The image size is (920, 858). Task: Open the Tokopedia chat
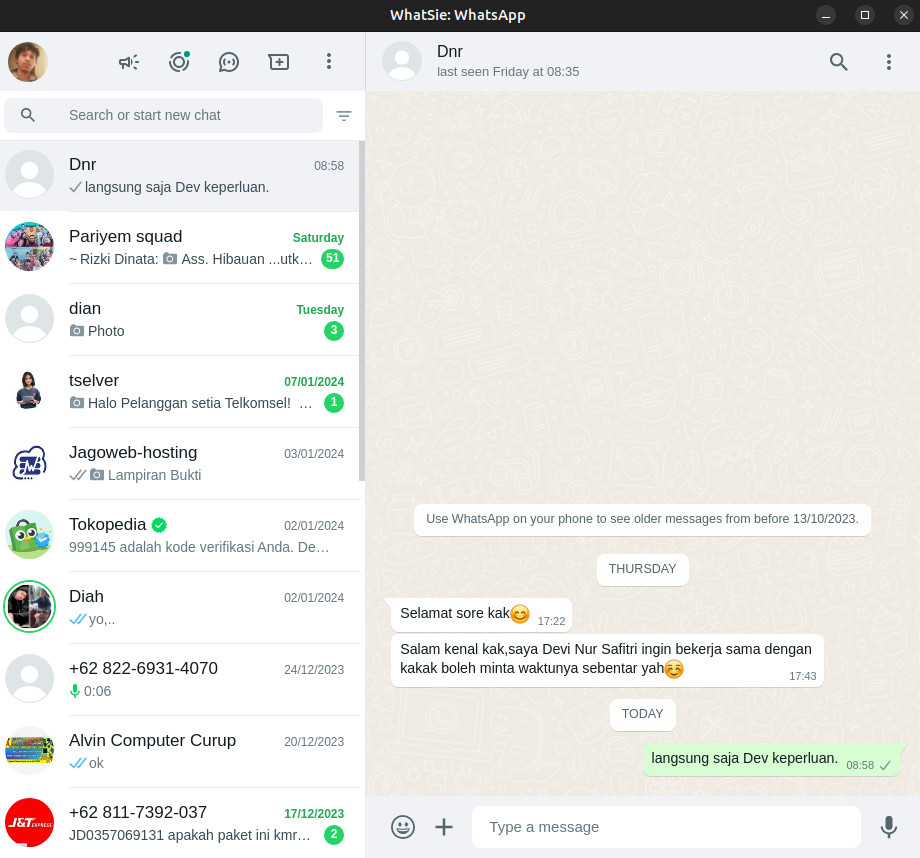point(180,535)
